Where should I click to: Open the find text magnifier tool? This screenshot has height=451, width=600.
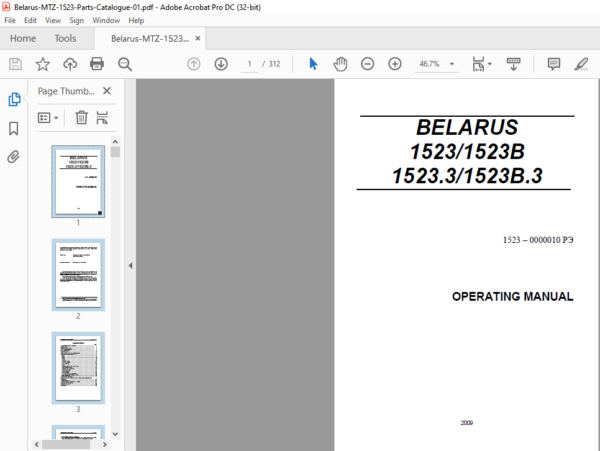click(x=125, y=64)
